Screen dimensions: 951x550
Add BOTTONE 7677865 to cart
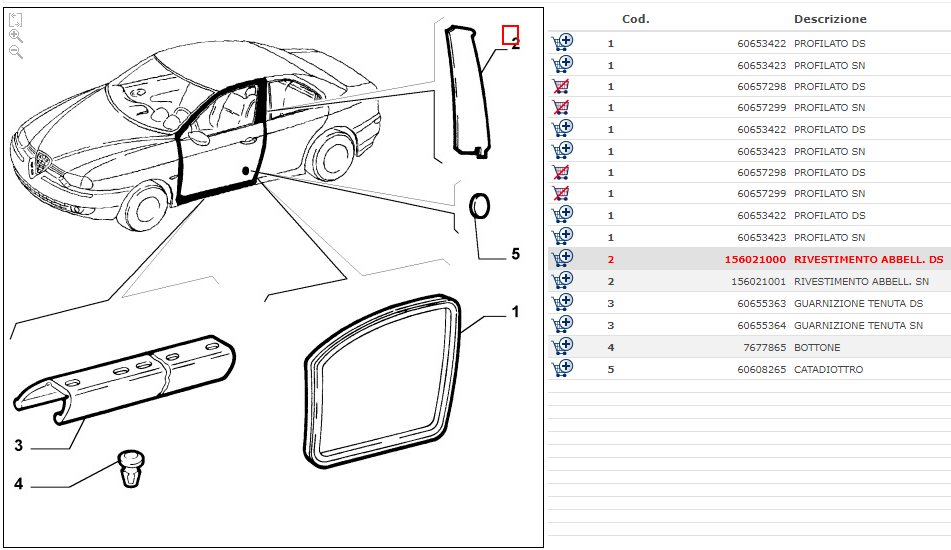point(562,347)
